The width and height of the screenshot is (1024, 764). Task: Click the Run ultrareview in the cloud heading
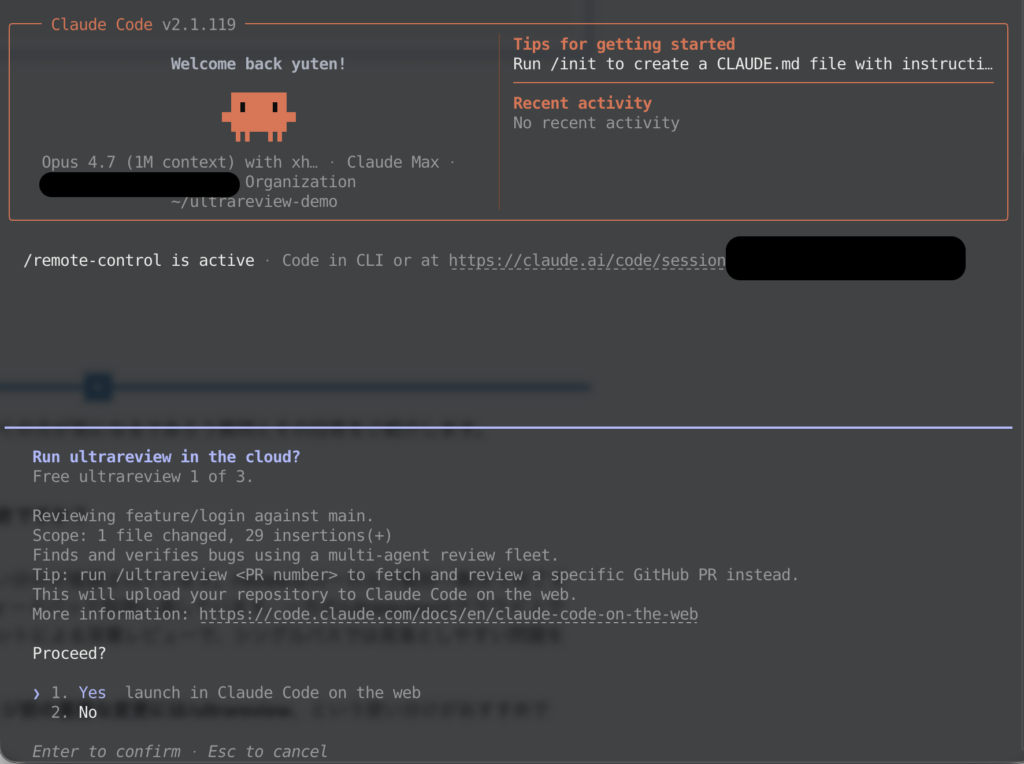click(x=166, y=457)
